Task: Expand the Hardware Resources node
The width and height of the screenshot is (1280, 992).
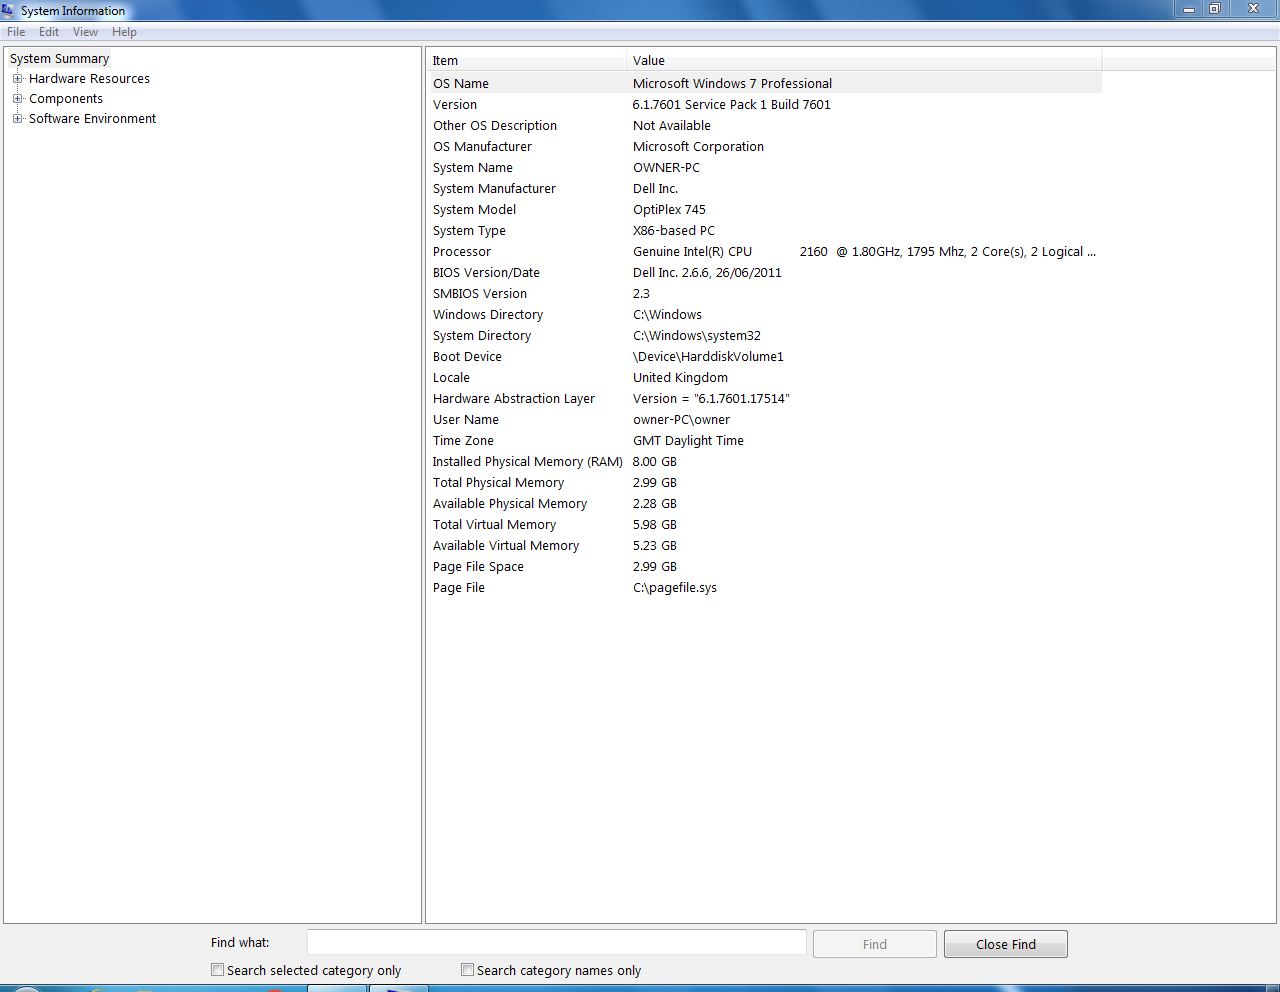Action: coord(17,79)
